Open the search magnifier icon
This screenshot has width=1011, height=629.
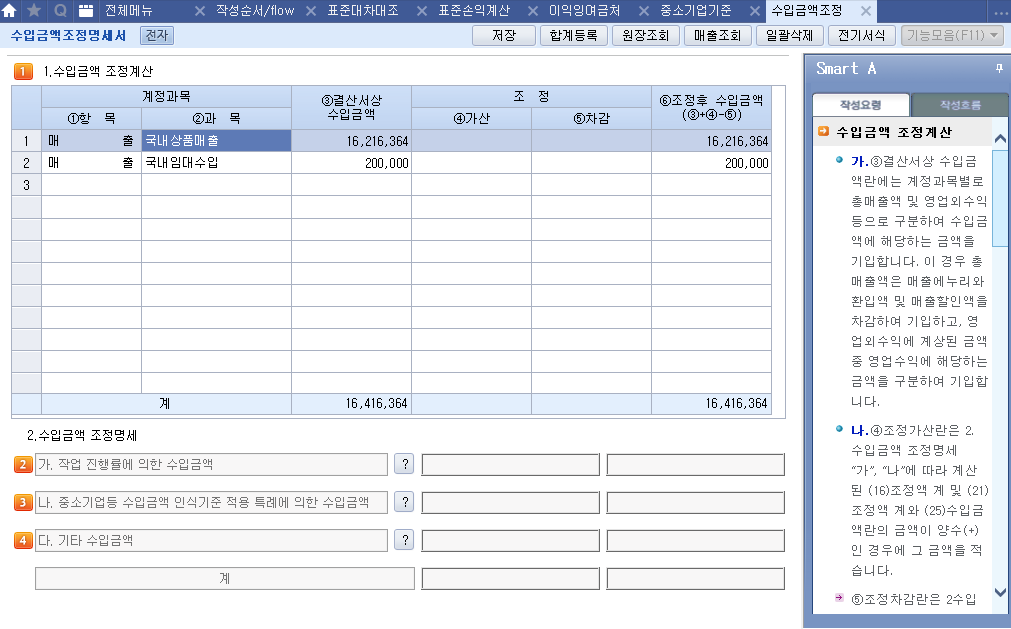(60, 10)
